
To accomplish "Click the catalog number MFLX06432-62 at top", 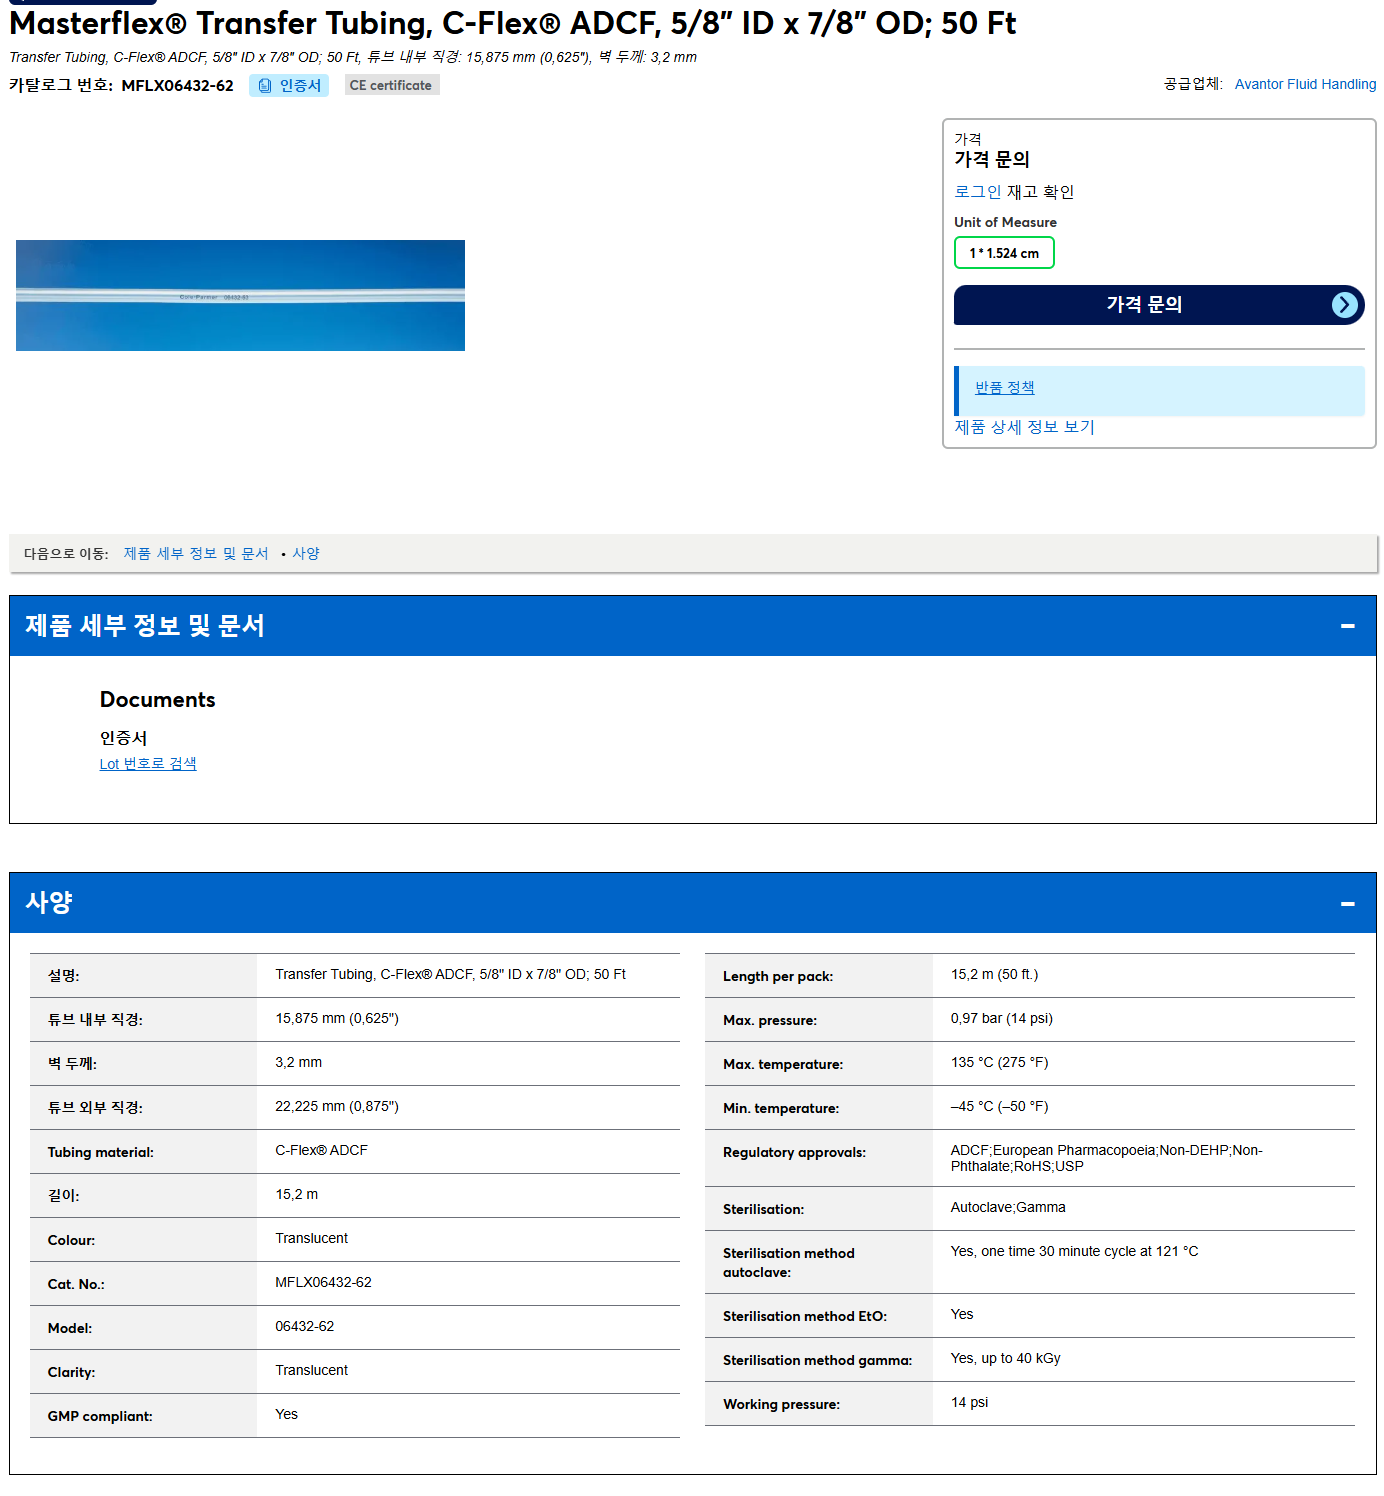I will (x=177, y=86).
